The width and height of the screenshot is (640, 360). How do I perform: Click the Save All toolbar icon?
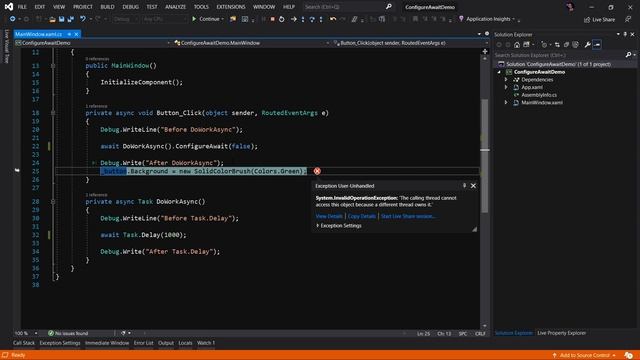tap(71, 19)
